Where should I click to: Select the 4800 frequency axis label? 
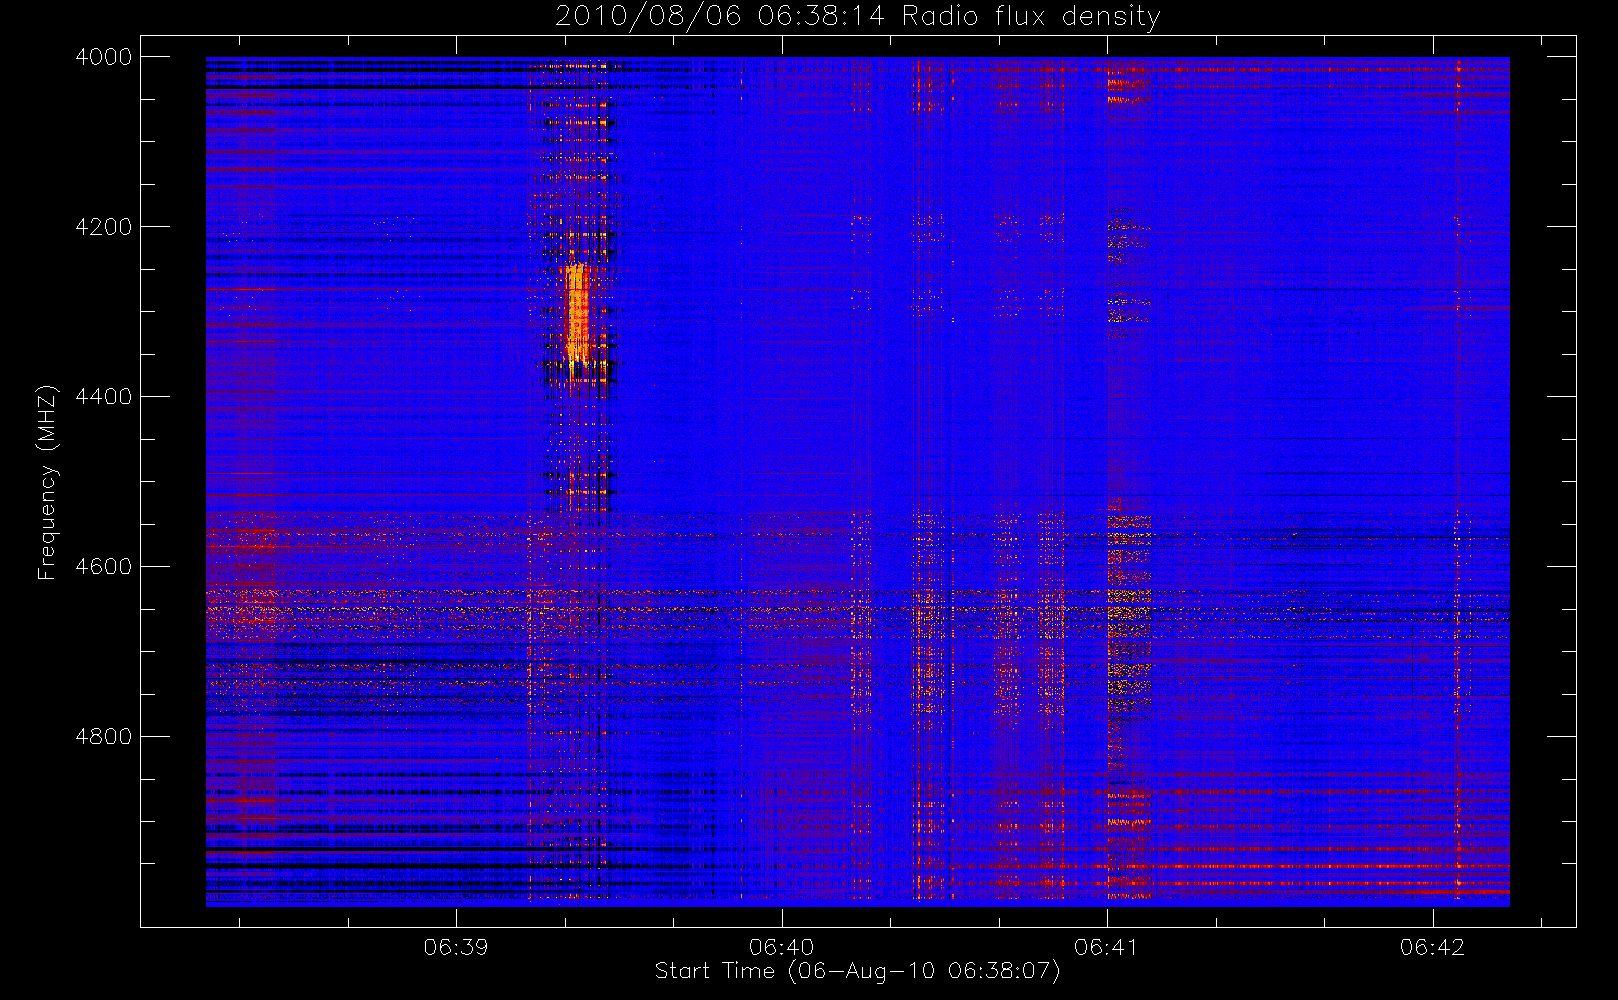(104, 737)
